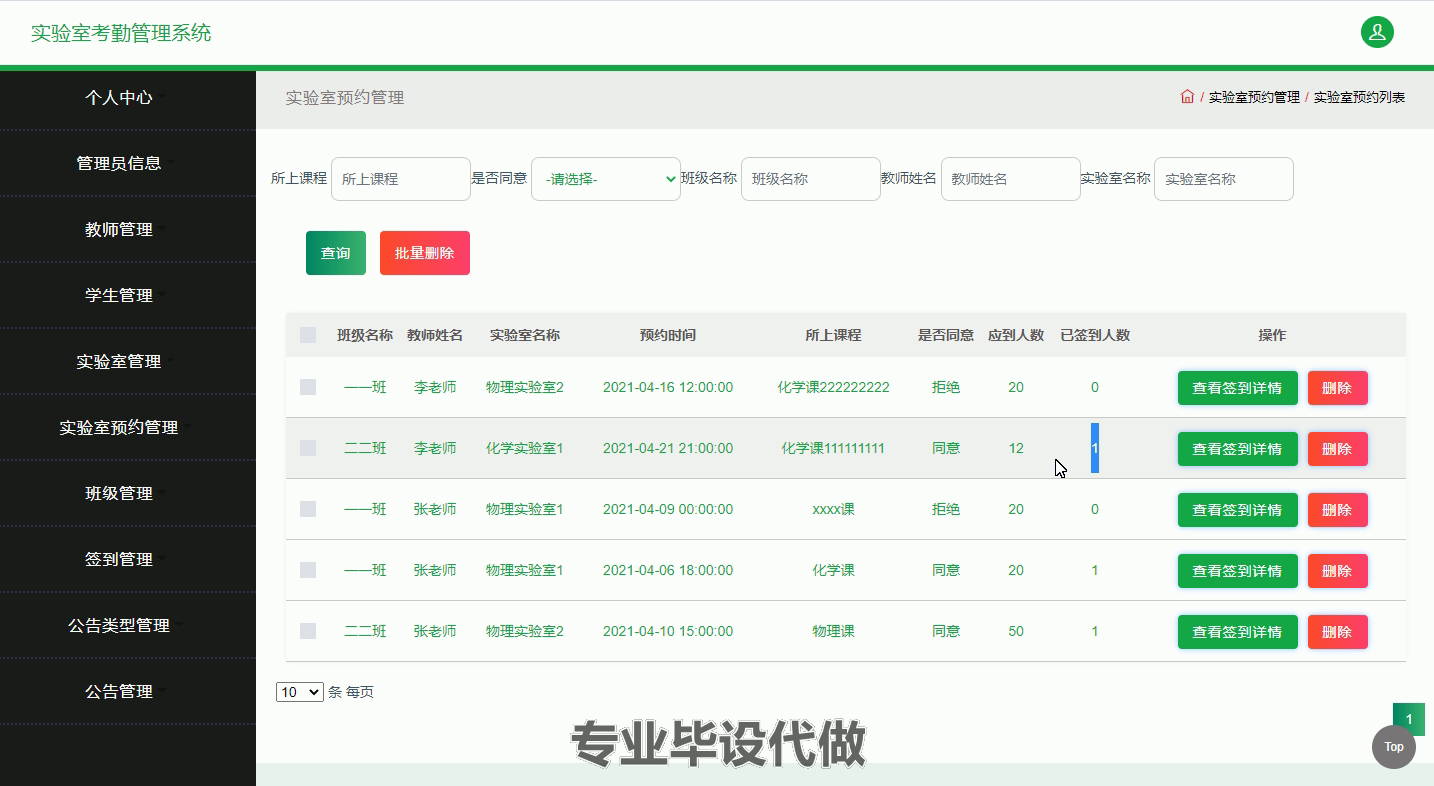Screen dimensions: 1434x786
Task: Open the 是否同意 请选择 dropdown
Action: pyautogui.click(x=606, y=179)
